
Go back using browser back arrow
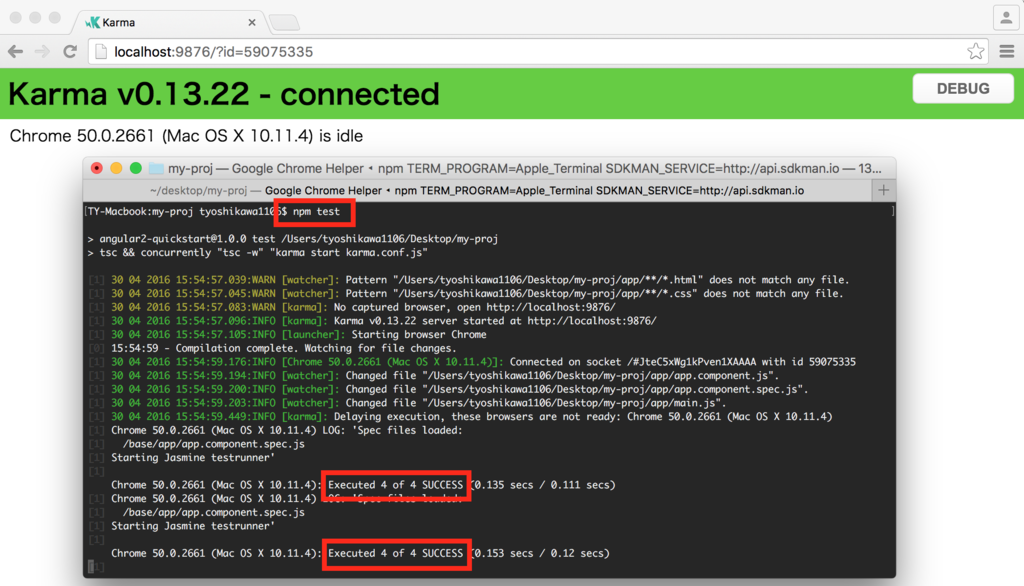(x=16, y=52)
